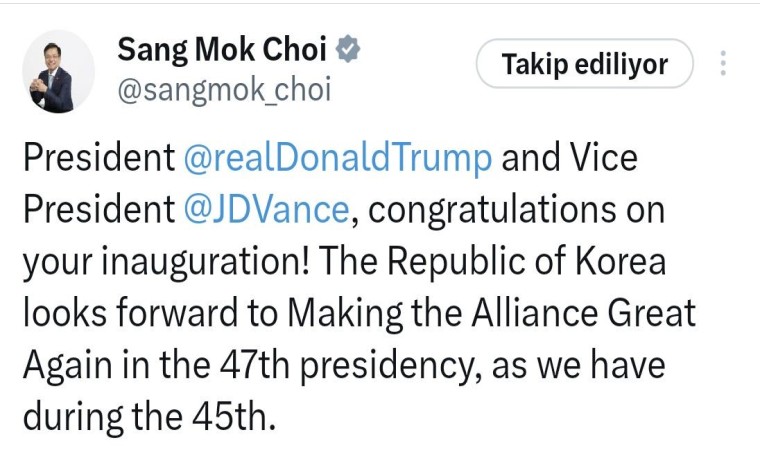
Task: Open the three-dot more options menu
Action: (723, 64)
